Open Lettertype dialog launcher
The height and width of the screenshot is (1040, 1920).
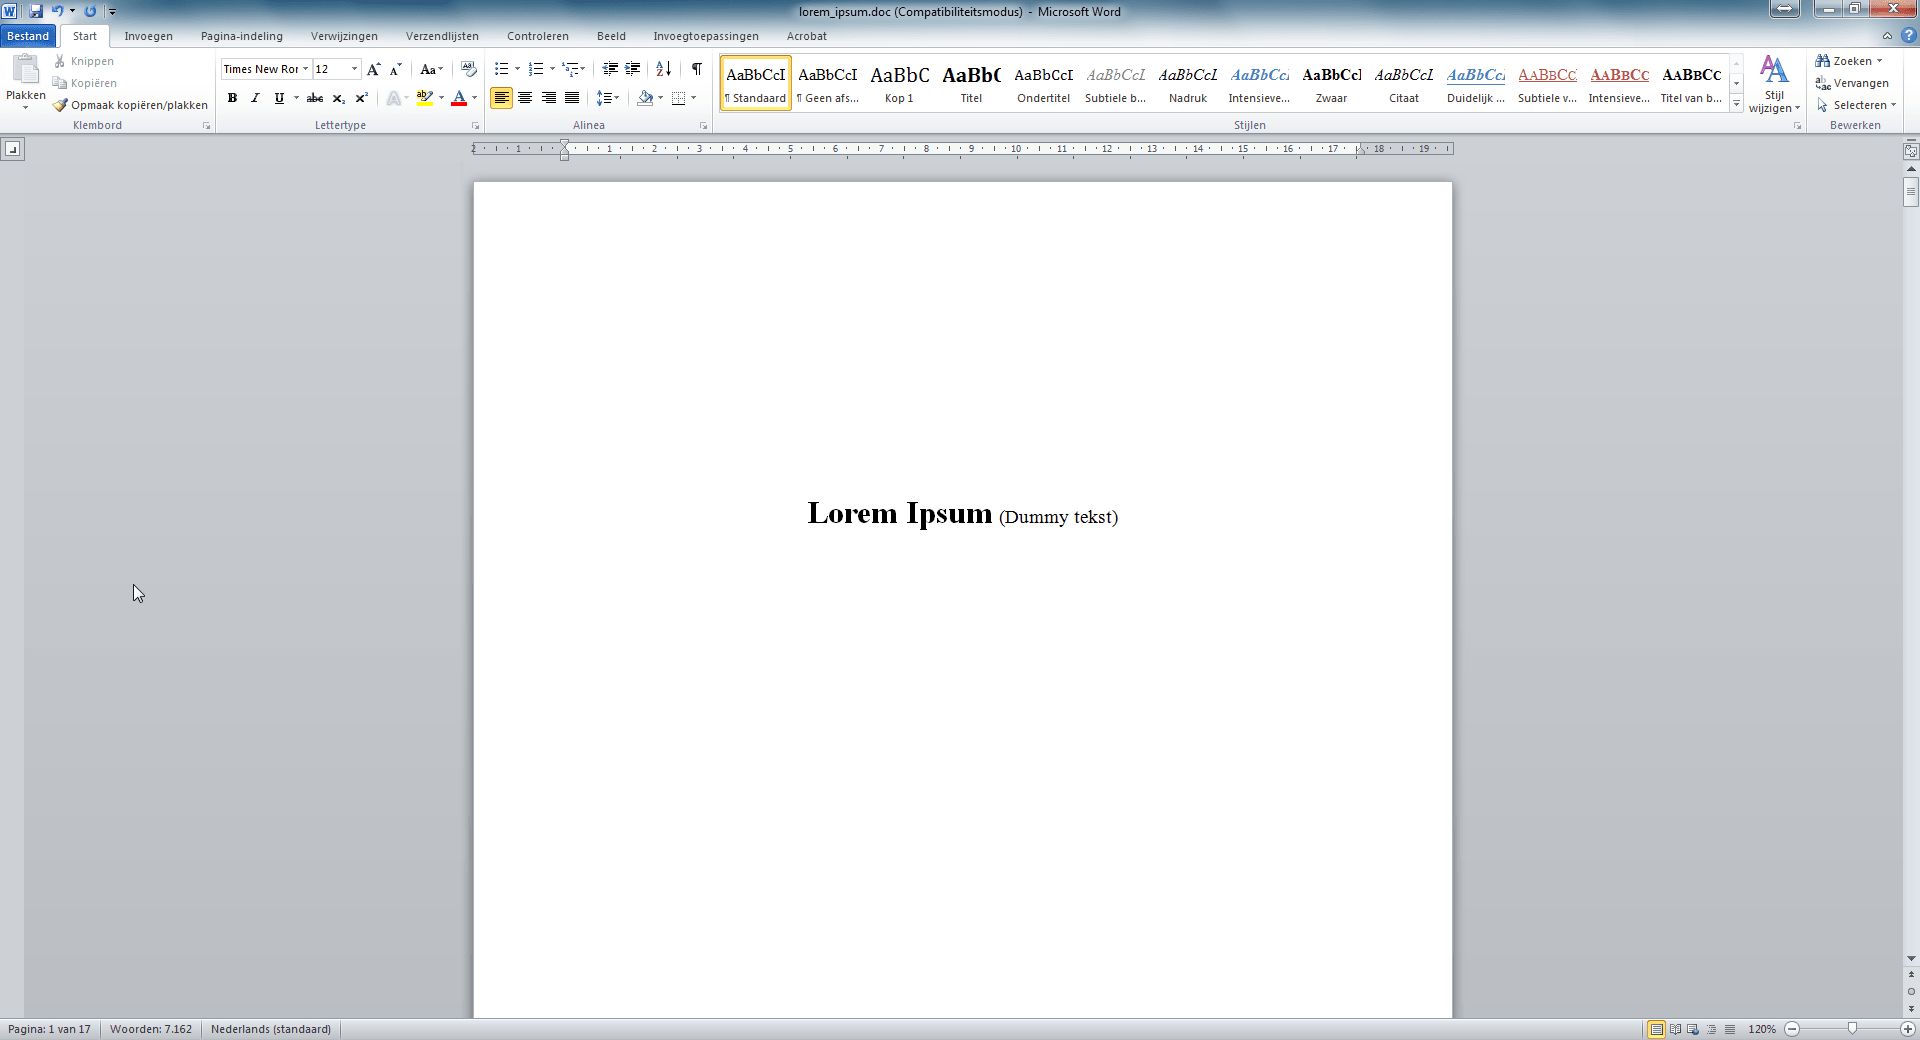(475, 126)
